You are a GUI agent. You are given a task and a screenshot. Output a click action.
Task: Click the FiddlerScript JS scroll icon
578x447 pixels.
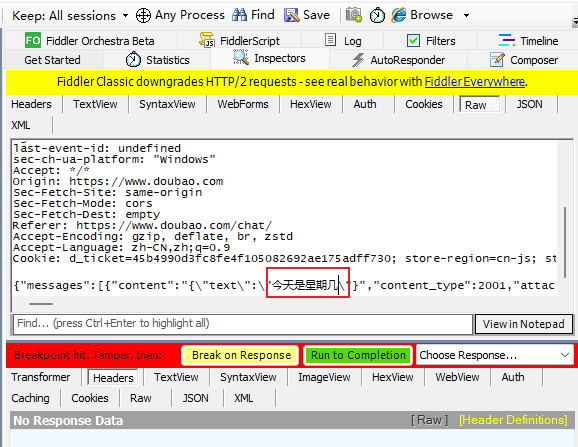(207, 40)
